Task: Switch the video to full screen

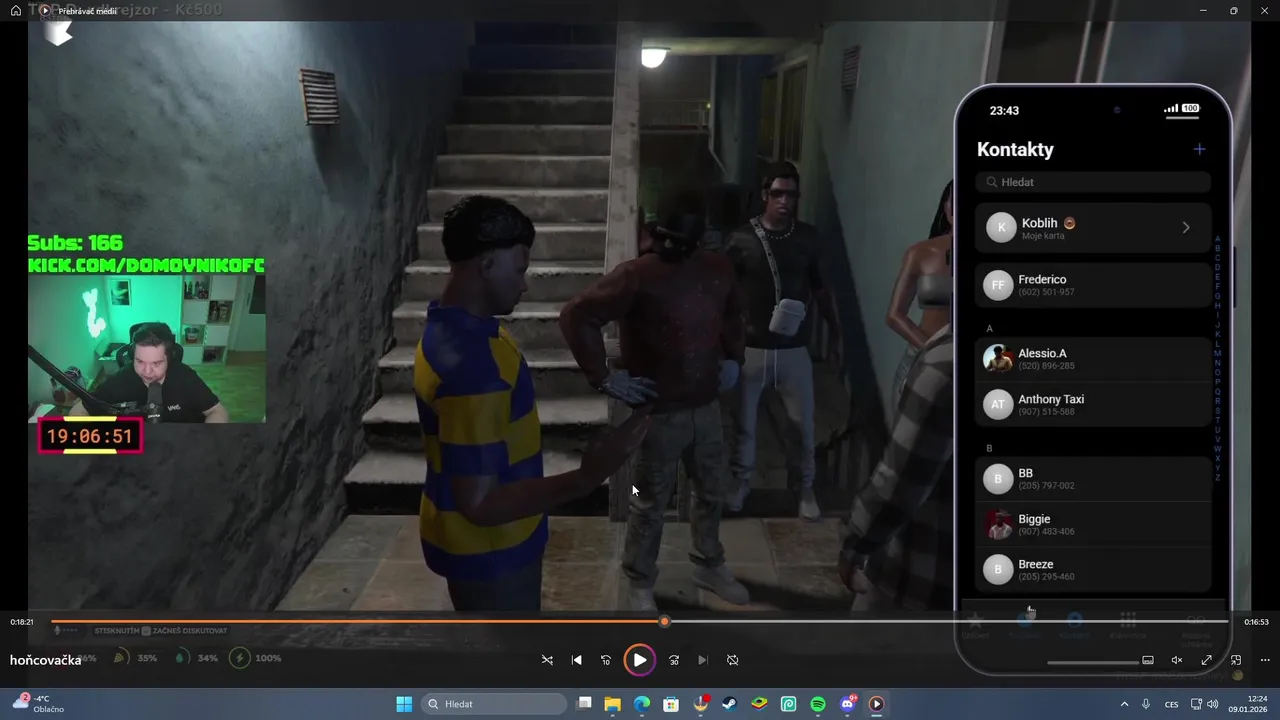Action: click(1206, 660)
